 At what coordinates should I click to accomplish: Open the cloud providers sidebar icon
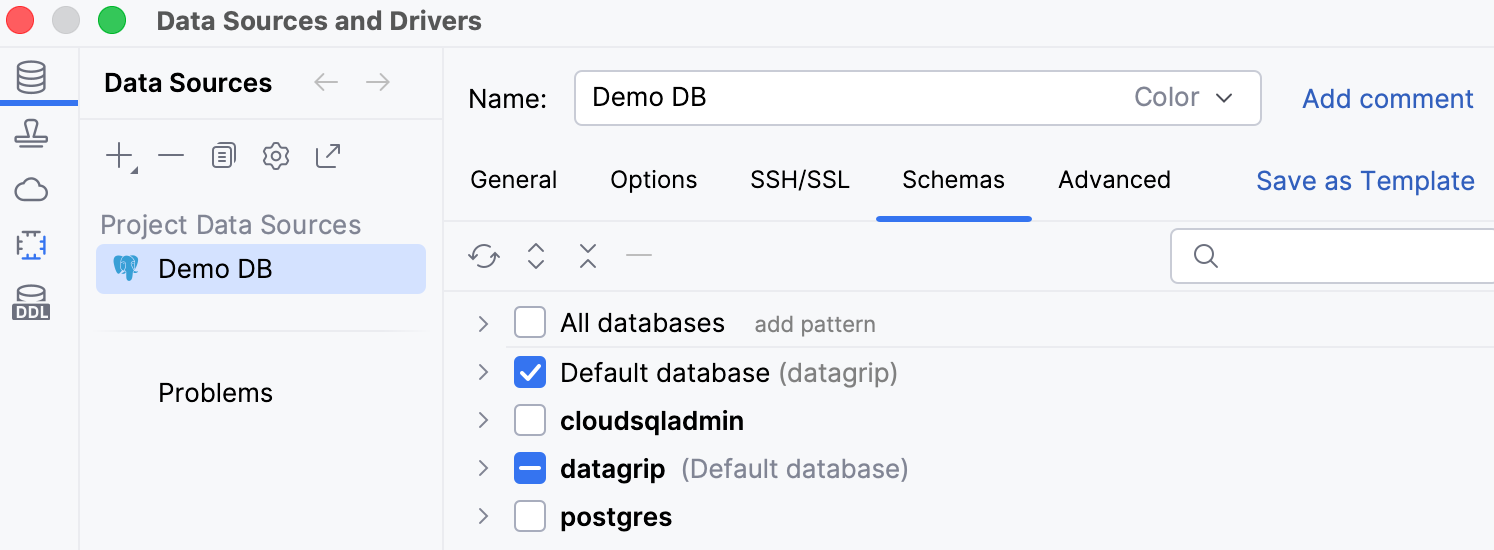point(31,189)
